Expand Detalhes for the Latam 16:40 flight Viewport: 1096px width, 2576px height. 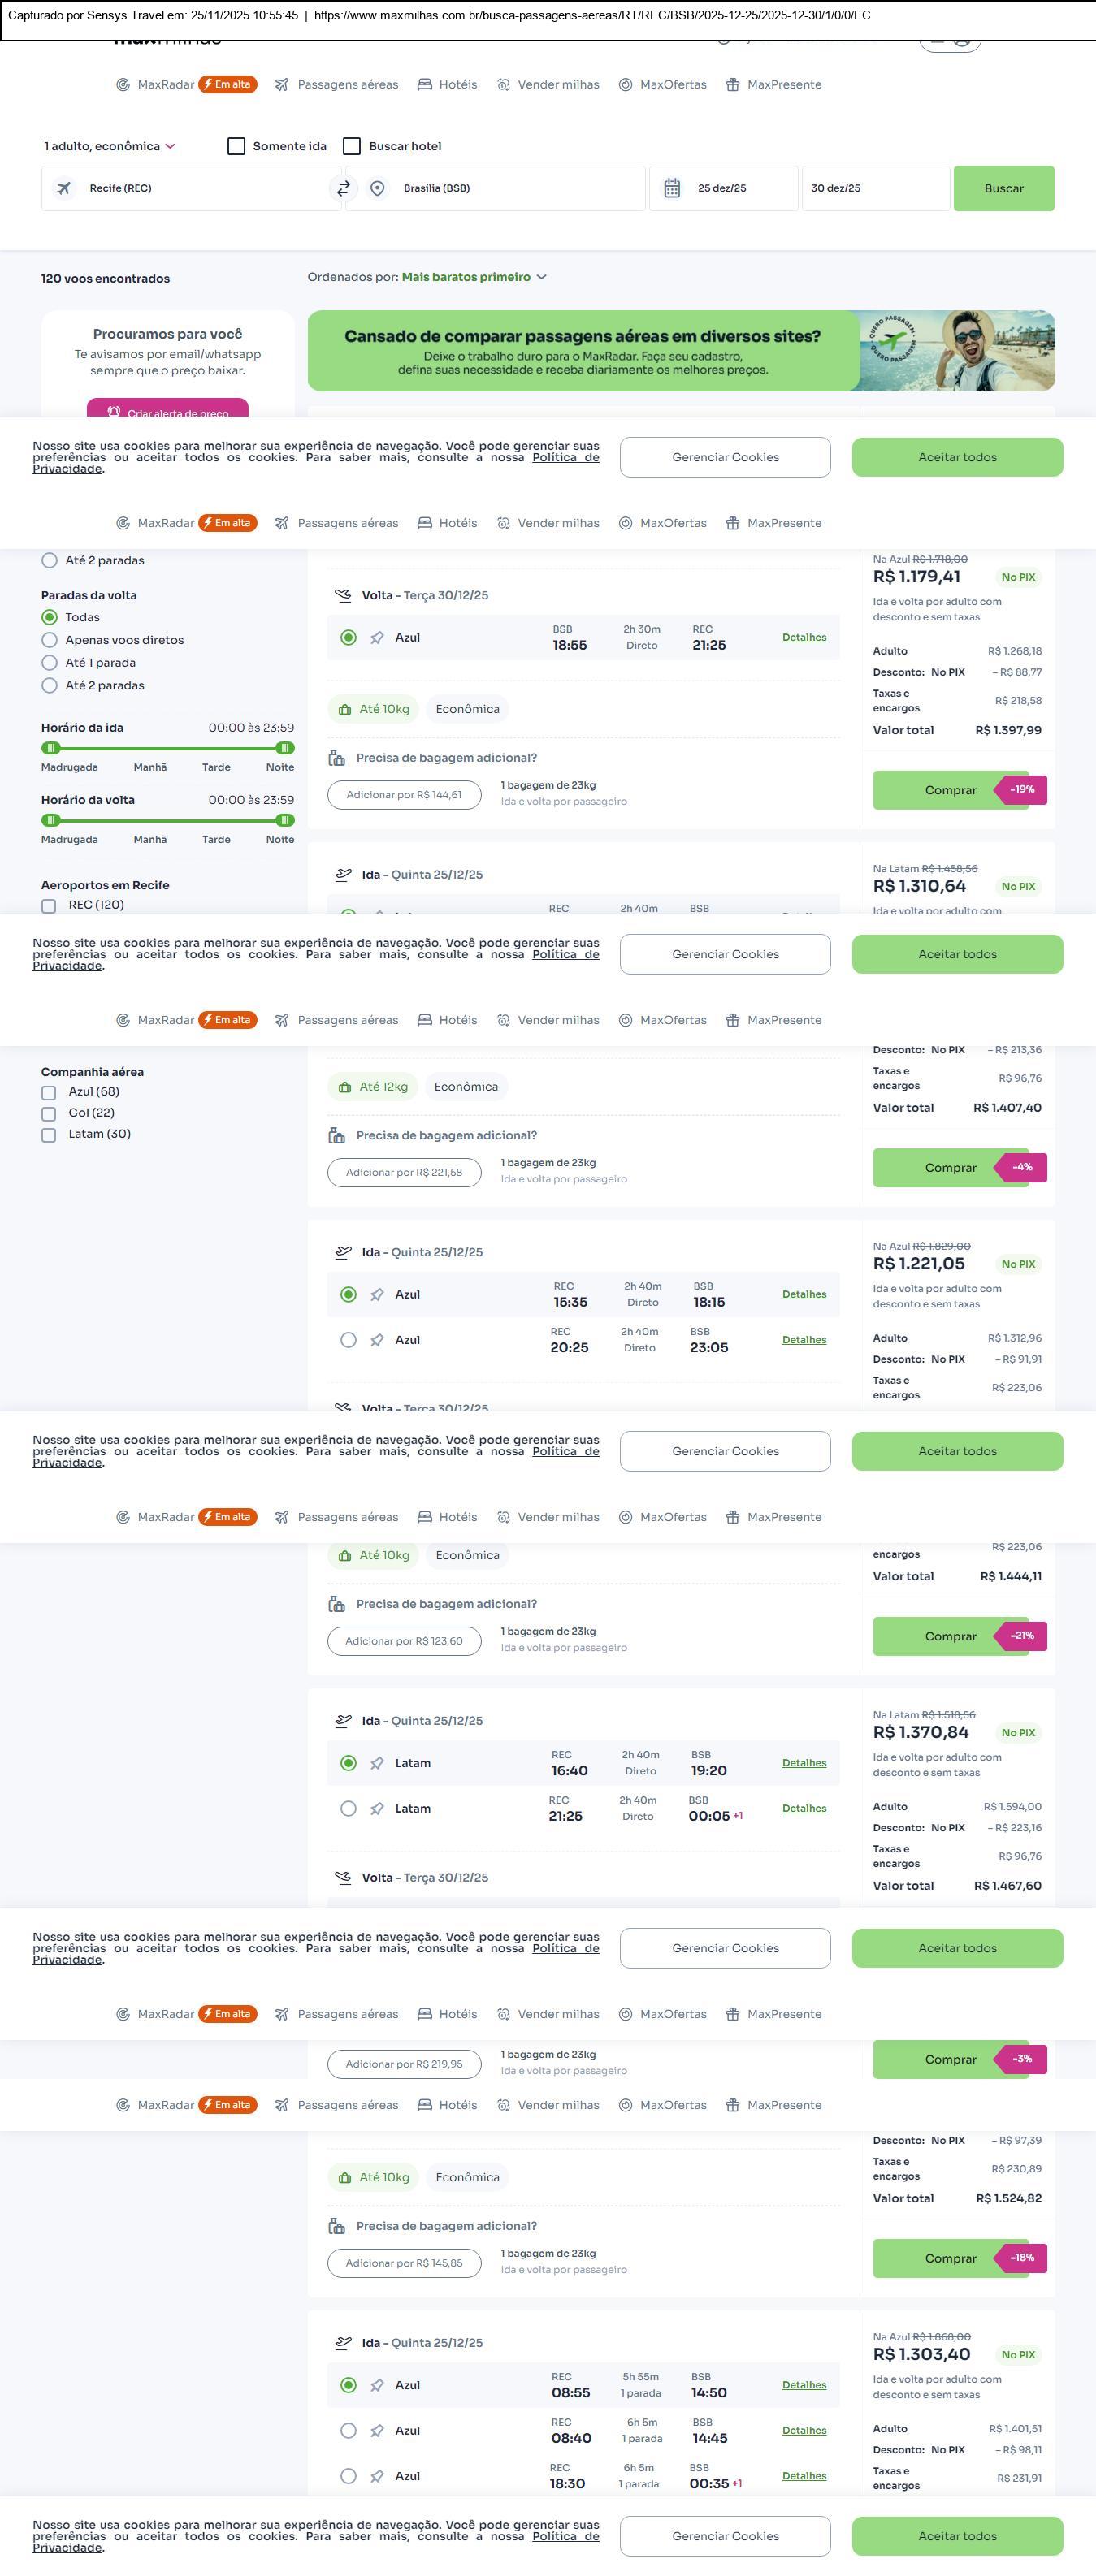click(804, 1763)
